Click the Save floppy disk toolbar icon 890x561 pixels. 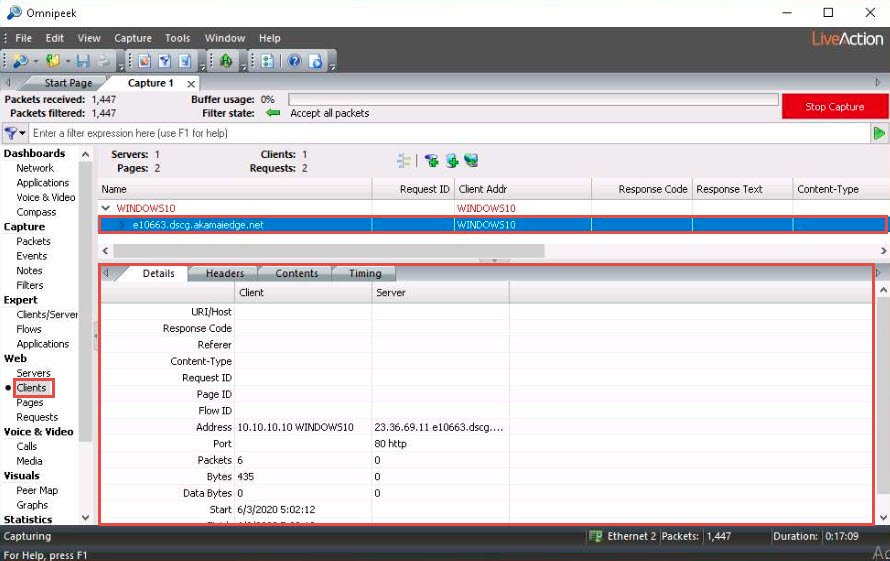tap(83, 60)
